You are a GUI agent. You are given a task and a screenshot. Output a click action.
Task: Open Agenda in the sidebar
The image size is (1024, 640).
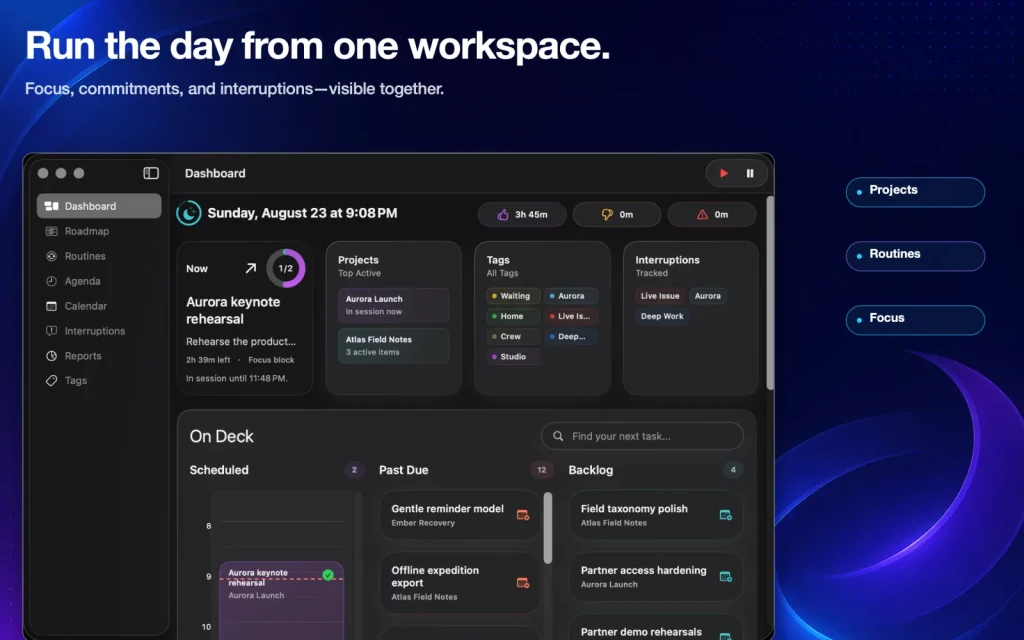point(99,281)
